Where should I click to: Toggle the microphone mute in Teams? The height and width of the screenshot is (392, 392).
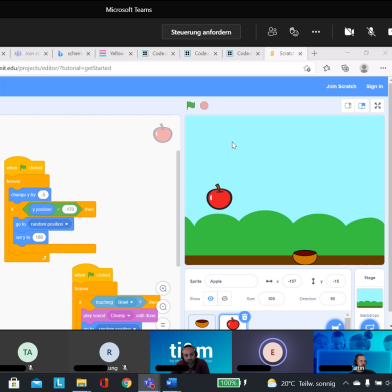coord(371,32)
